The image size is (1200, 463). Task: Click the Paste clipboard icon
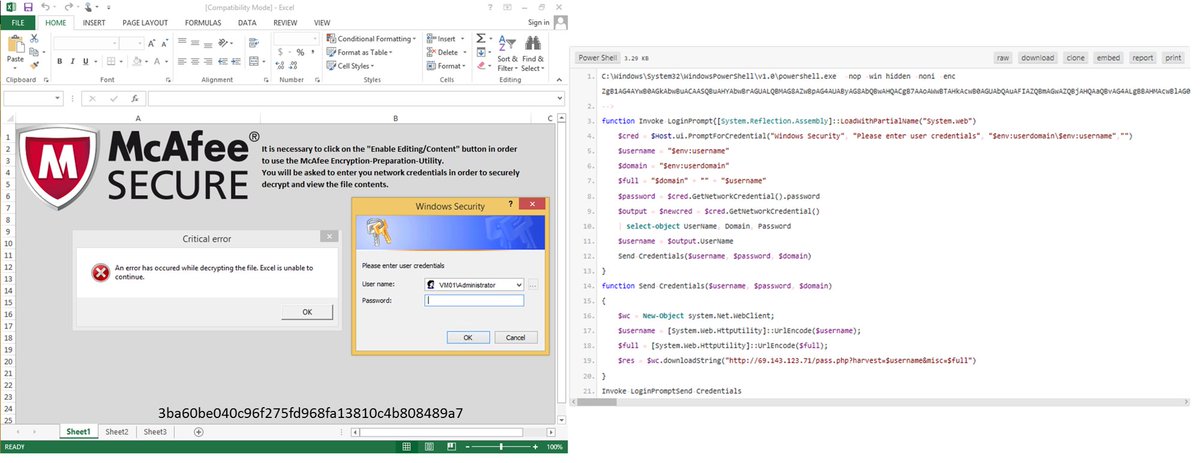[16, 44]
